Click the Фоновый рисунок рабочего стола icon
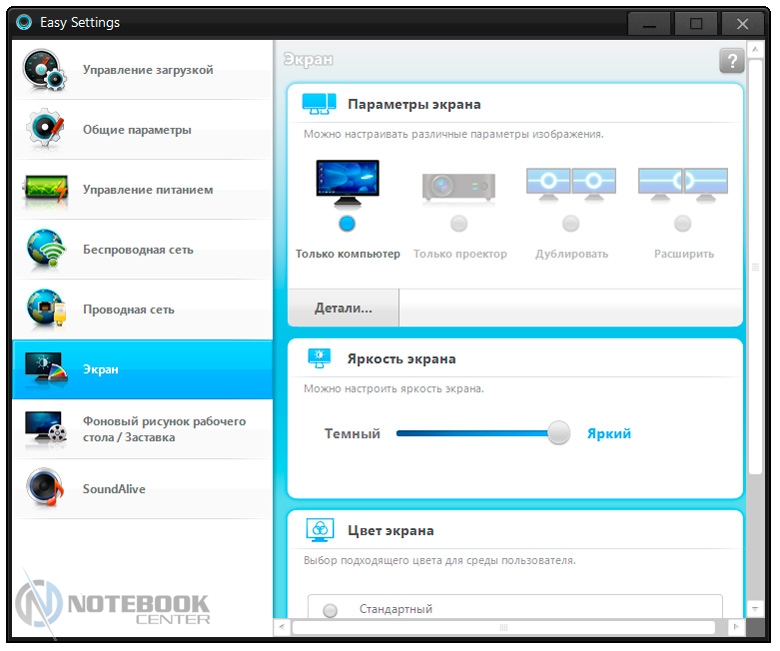780x651 pixels. pyautogui.click(x=46, y=429)
